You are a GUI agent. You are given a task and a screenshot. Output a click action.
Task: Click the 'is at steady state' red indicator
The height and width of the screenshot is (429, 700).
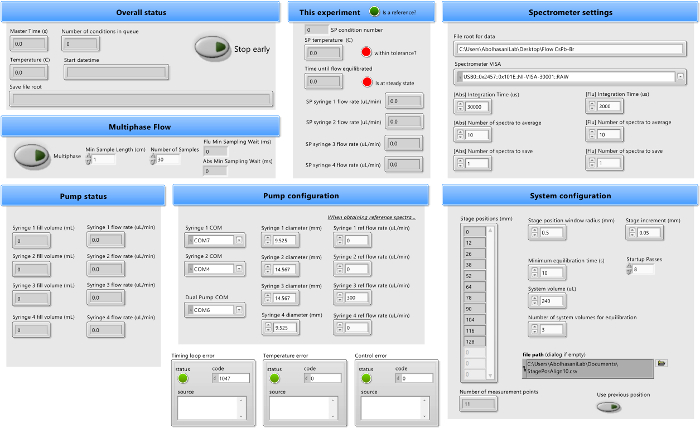pos(367,81)
